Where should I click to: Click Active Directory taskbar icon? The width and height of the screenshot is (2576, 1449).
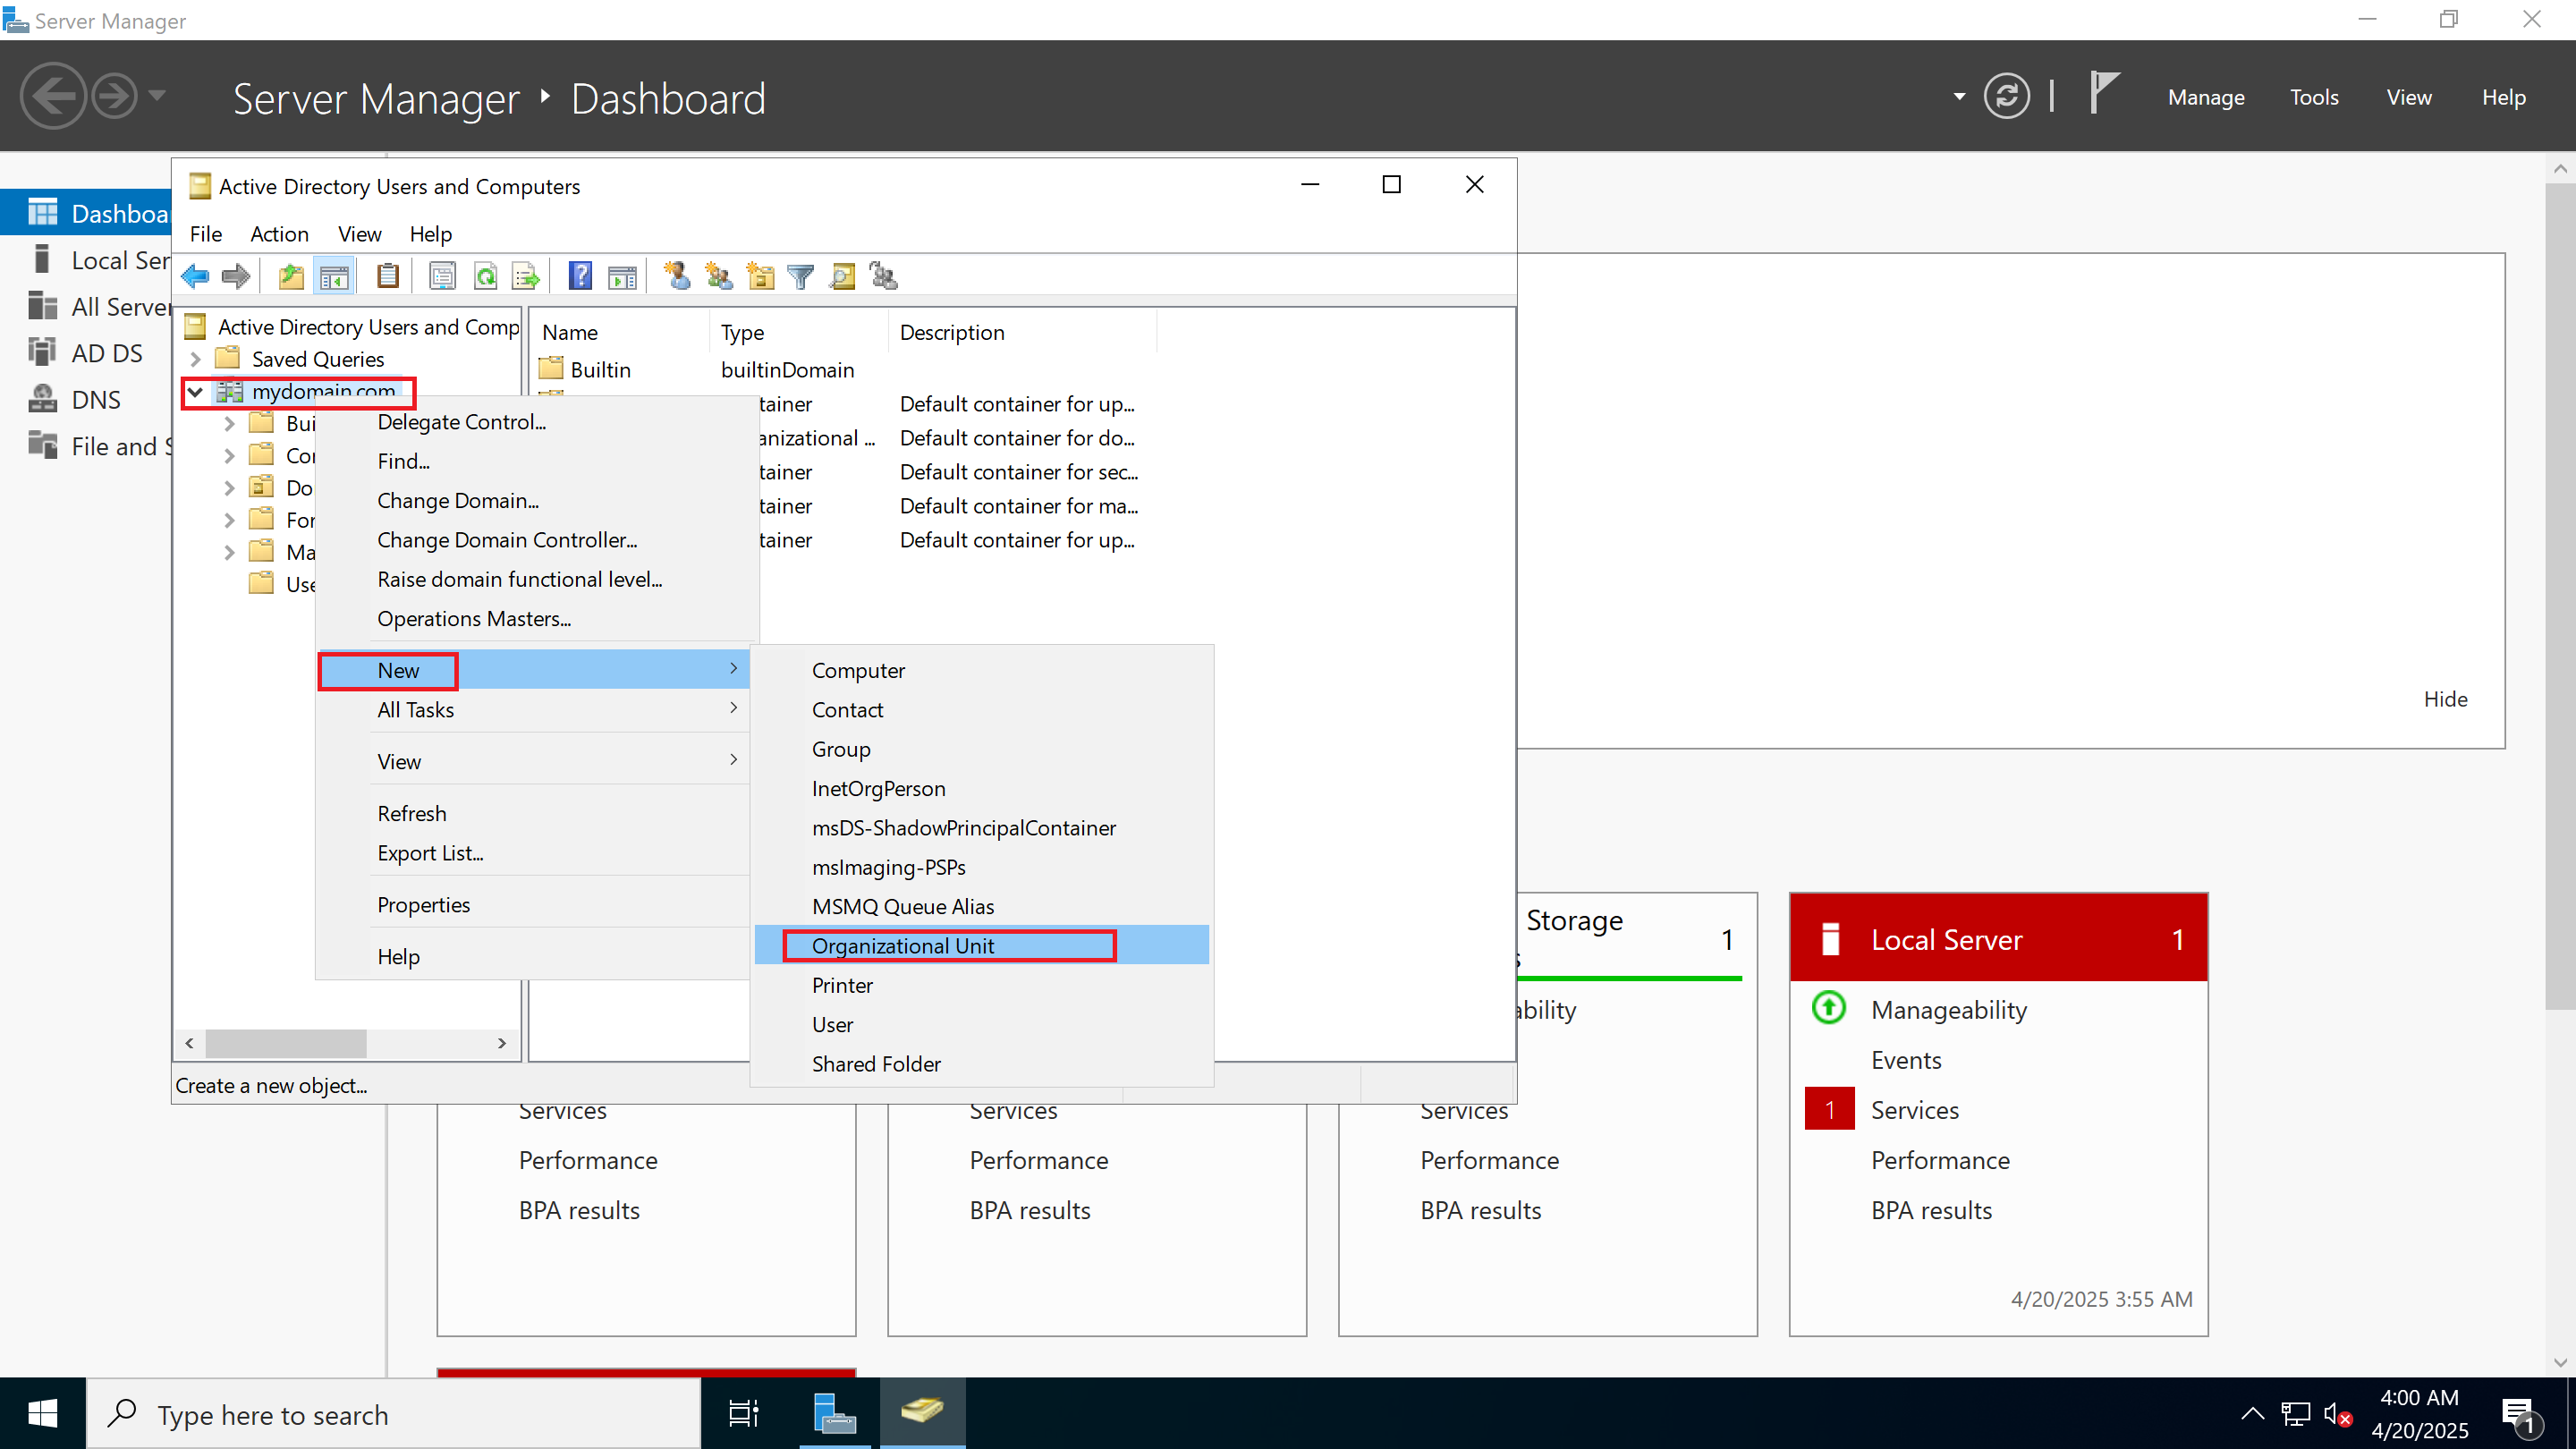[x=923, y=1414]
